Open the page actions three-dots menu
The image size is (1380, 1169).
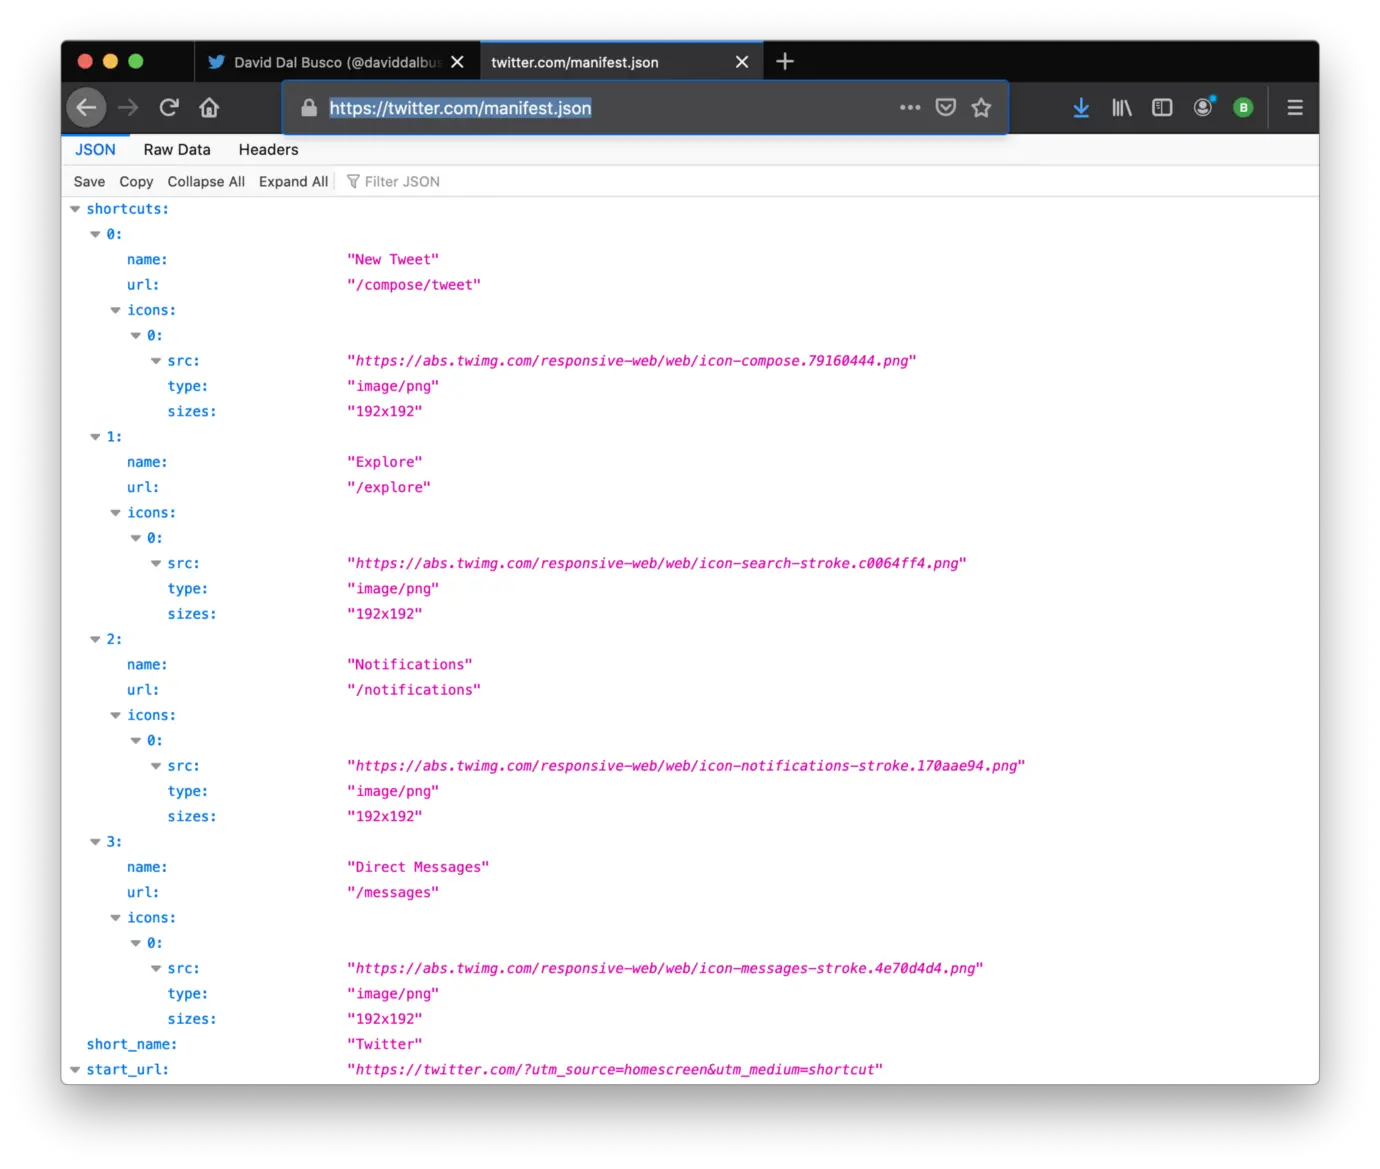[x=909, y=108]
